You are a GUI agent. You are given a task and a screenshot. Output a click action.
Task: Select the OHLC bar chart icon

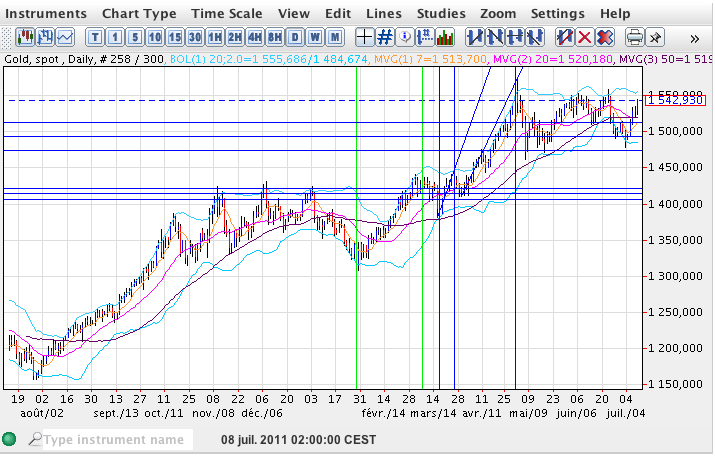tap(45, 37)
